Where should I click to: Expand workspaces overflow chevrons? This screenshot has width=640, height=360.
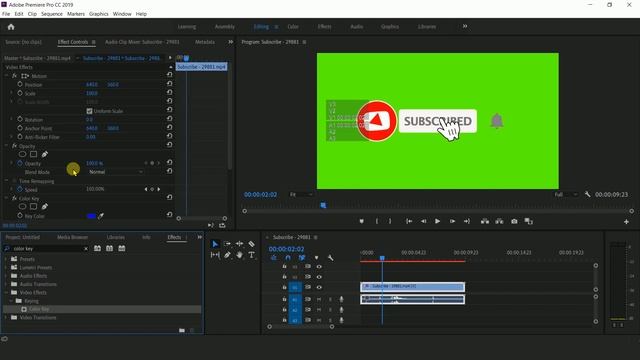click(x=465, y=27)
